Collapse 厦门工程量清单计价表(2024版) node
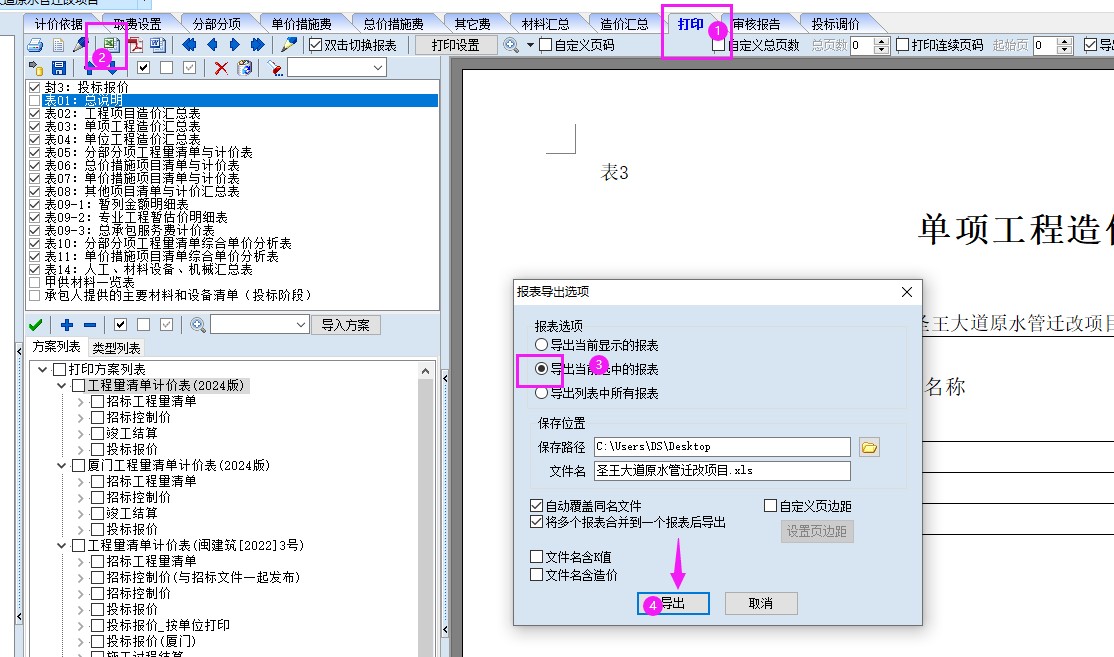 point(62,466)
